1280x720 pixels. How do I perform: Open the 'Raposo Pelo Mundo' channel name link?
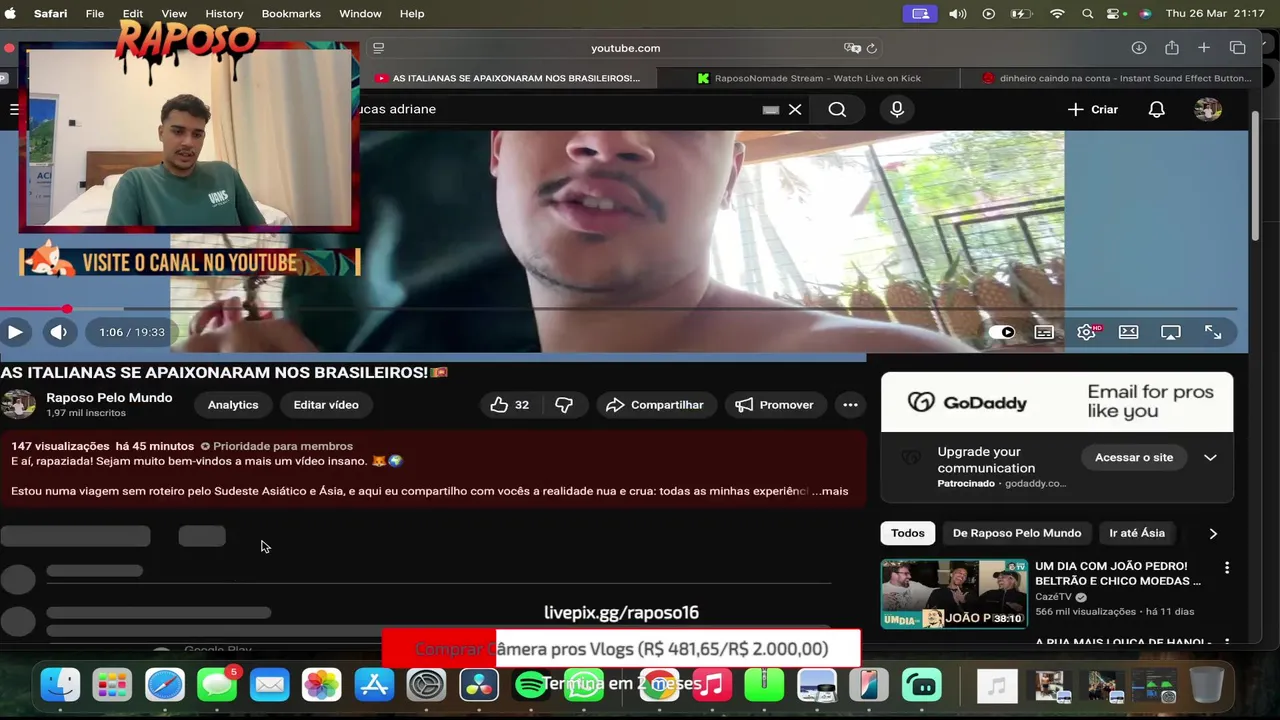click(109, 397)
